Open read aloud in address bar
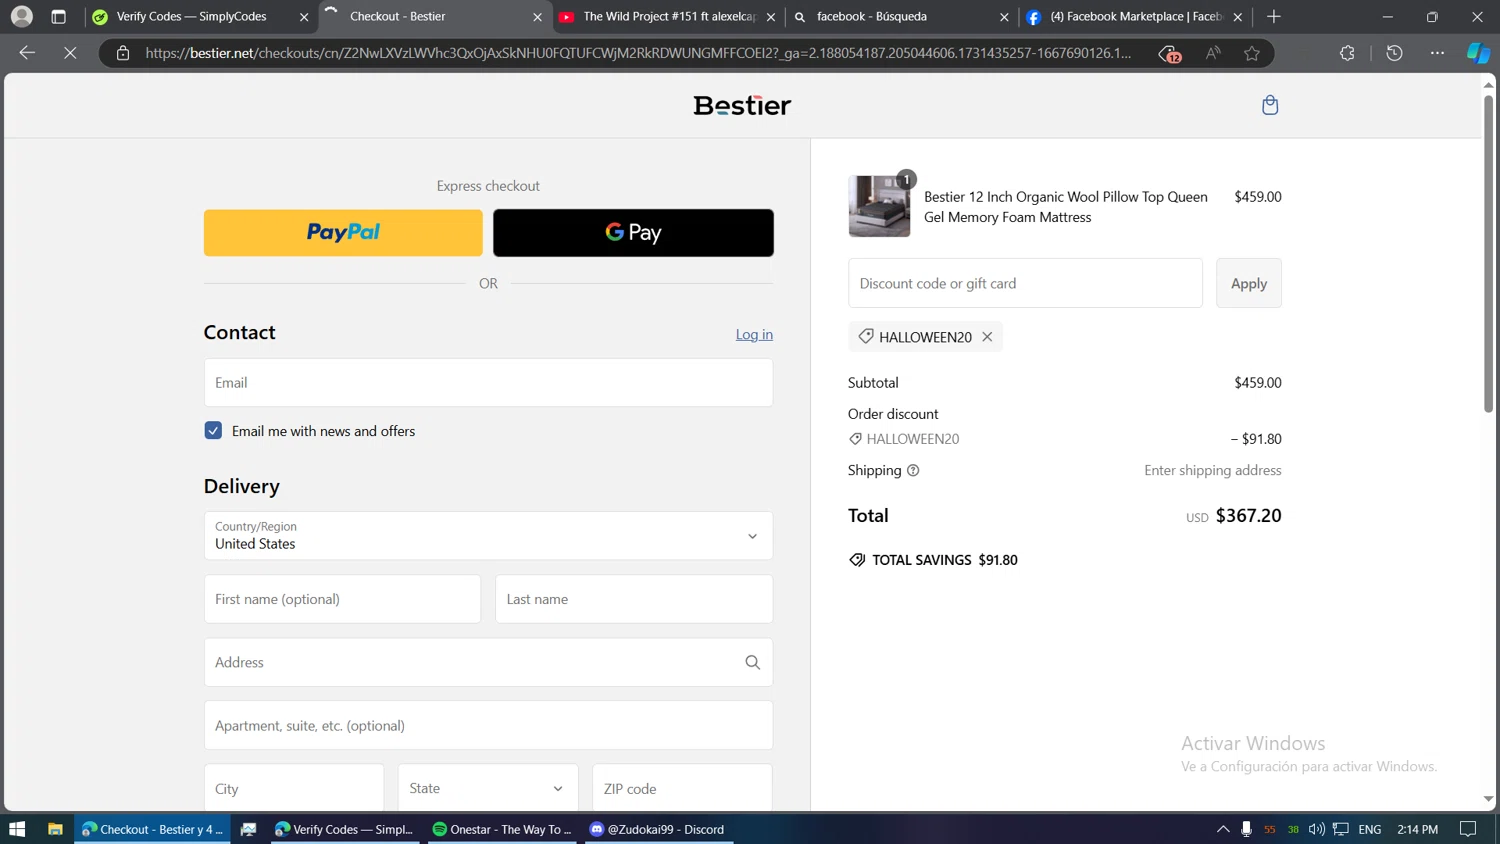 click(x=1213, y=53)
